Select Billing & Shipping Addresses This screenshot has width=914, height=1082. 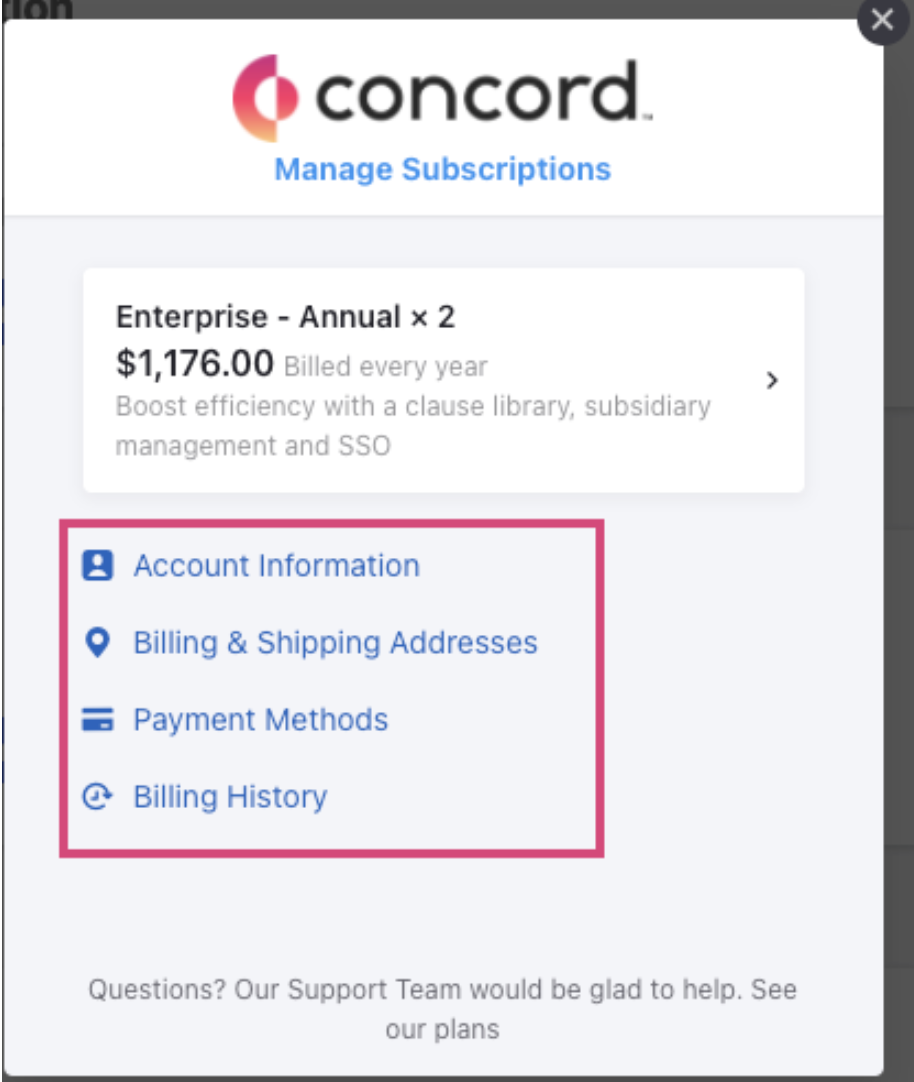(337, 643)
